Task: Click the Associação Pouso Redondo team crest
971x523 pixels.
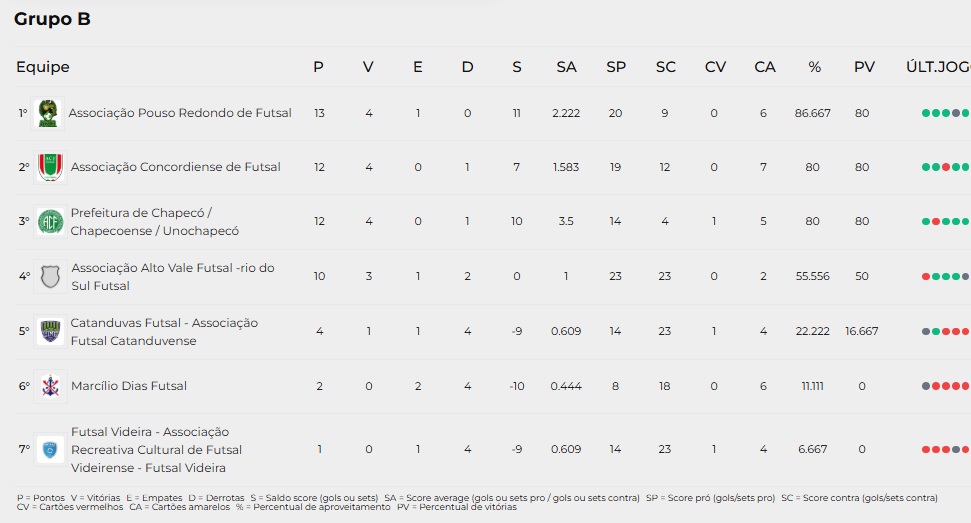Action: (x=48, y=113)
